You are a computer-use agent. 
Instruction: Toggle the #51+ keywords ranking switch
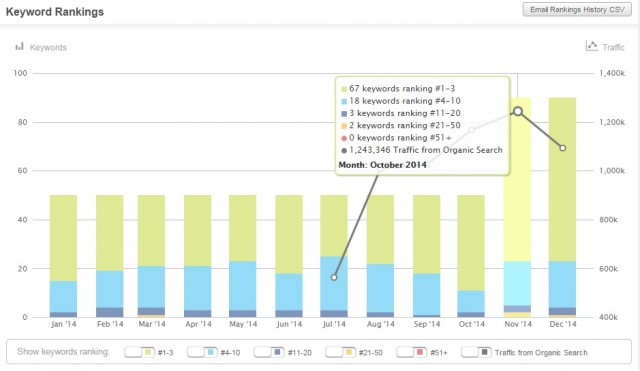coord(411,352)
